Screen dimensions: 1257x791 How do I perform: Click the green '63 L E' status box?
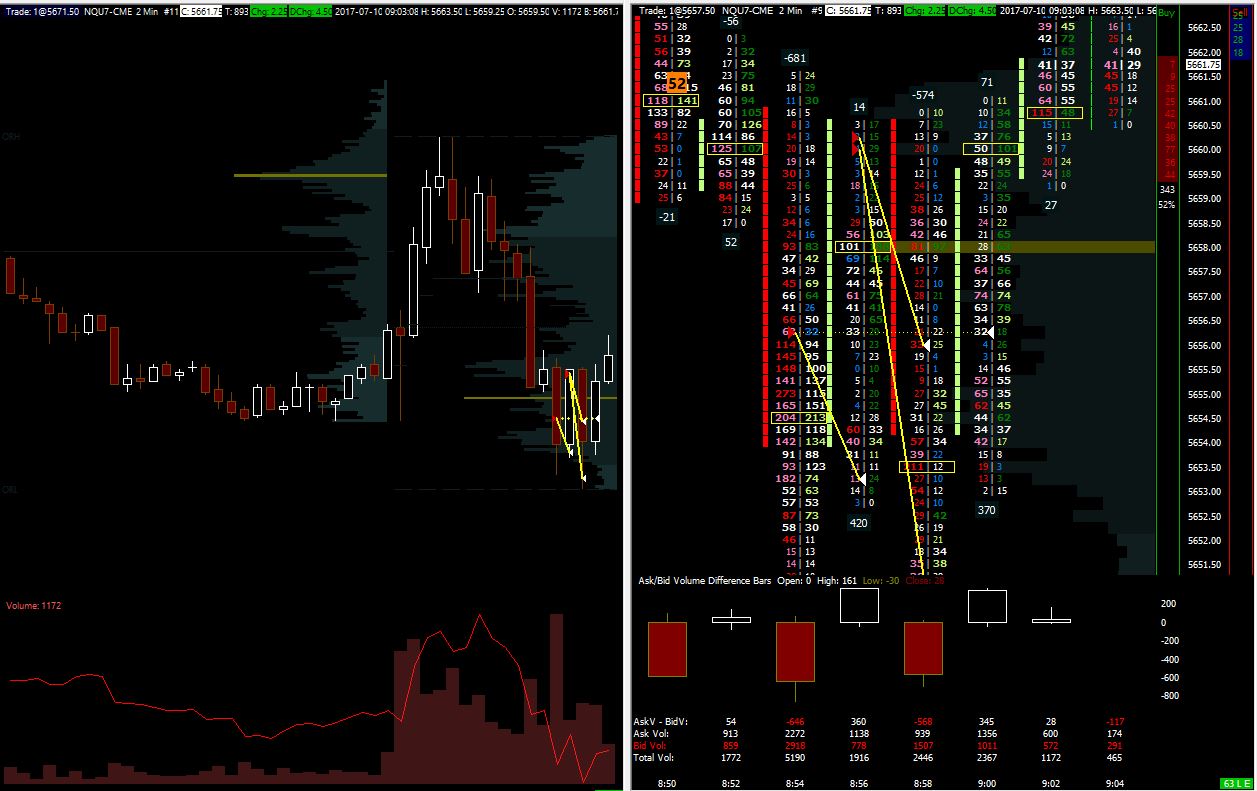pyautogui.click(x=1235, y=783)
